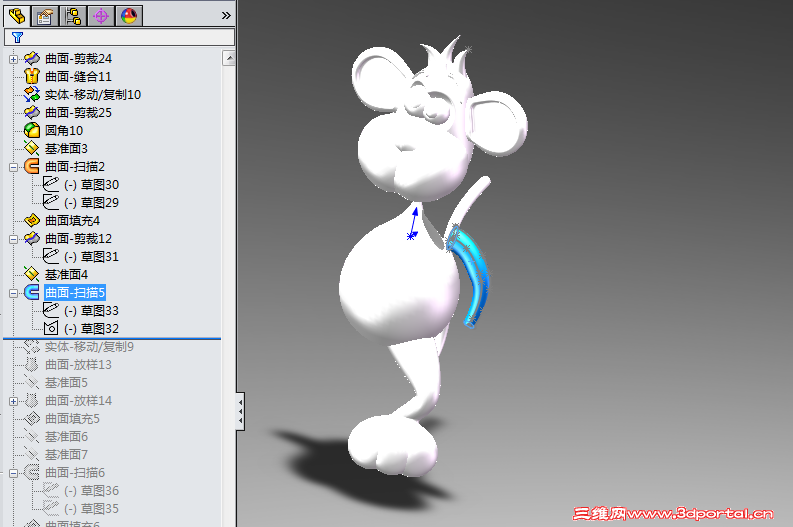
Task: Click the suppressed 曲面-扫描6 sweep icon
Action: 31,472
